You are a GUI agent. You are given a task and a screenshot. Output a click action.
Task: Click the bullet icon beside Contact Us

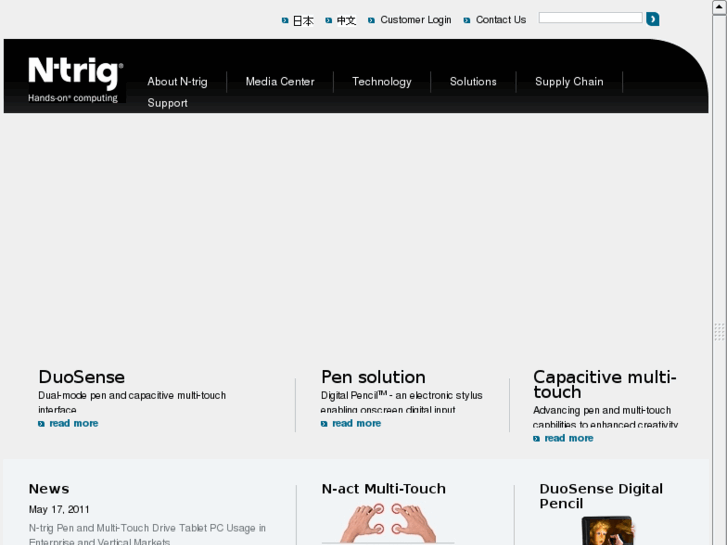click(x=467, y=20)
